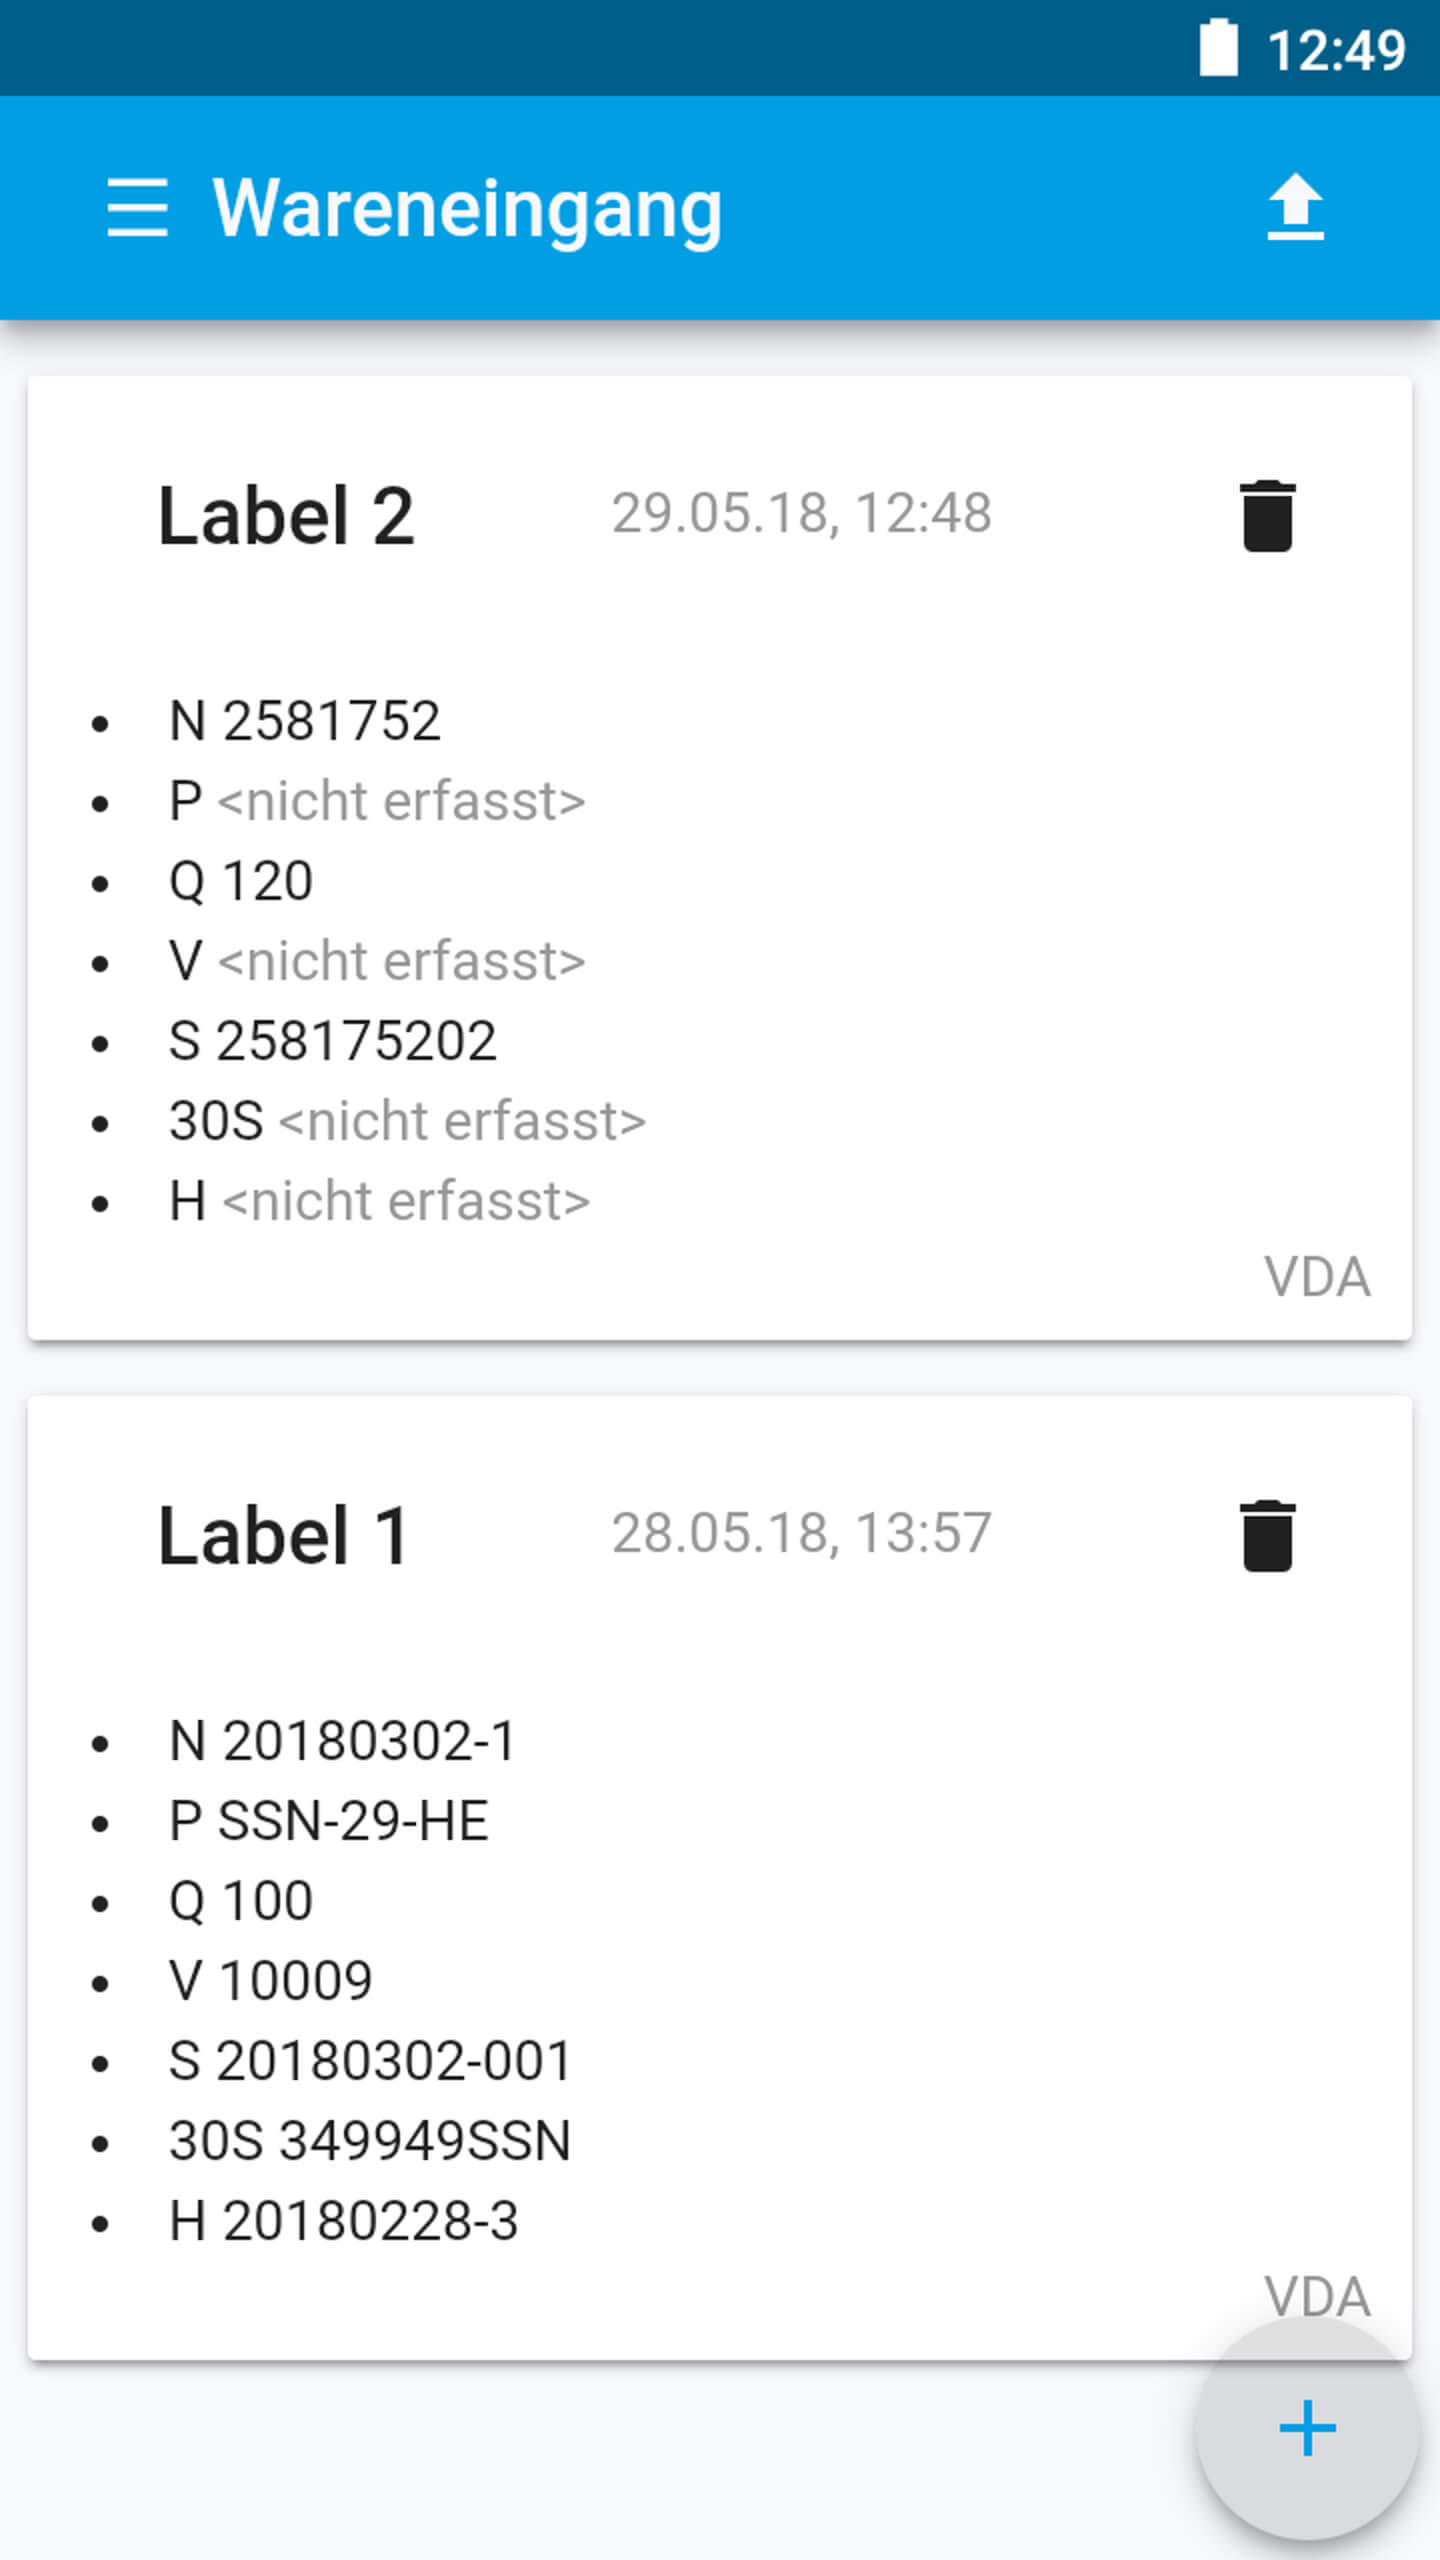This screenshot has height=2560, width=1440.
Task: Open the Label 2 card title
Action: pos(286,516)
